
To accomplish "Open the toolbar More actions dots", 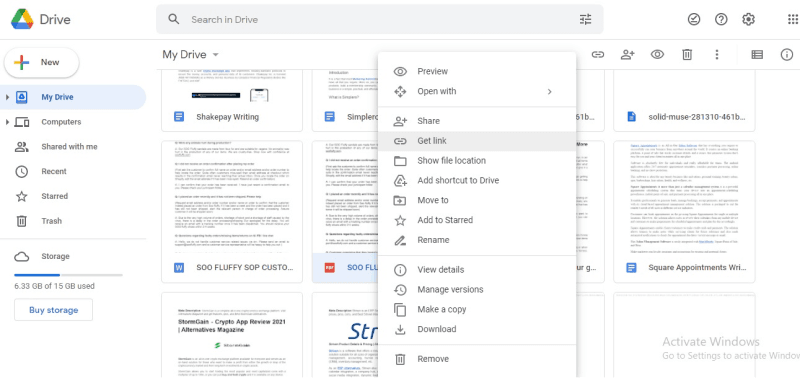I will coord(717,54).
